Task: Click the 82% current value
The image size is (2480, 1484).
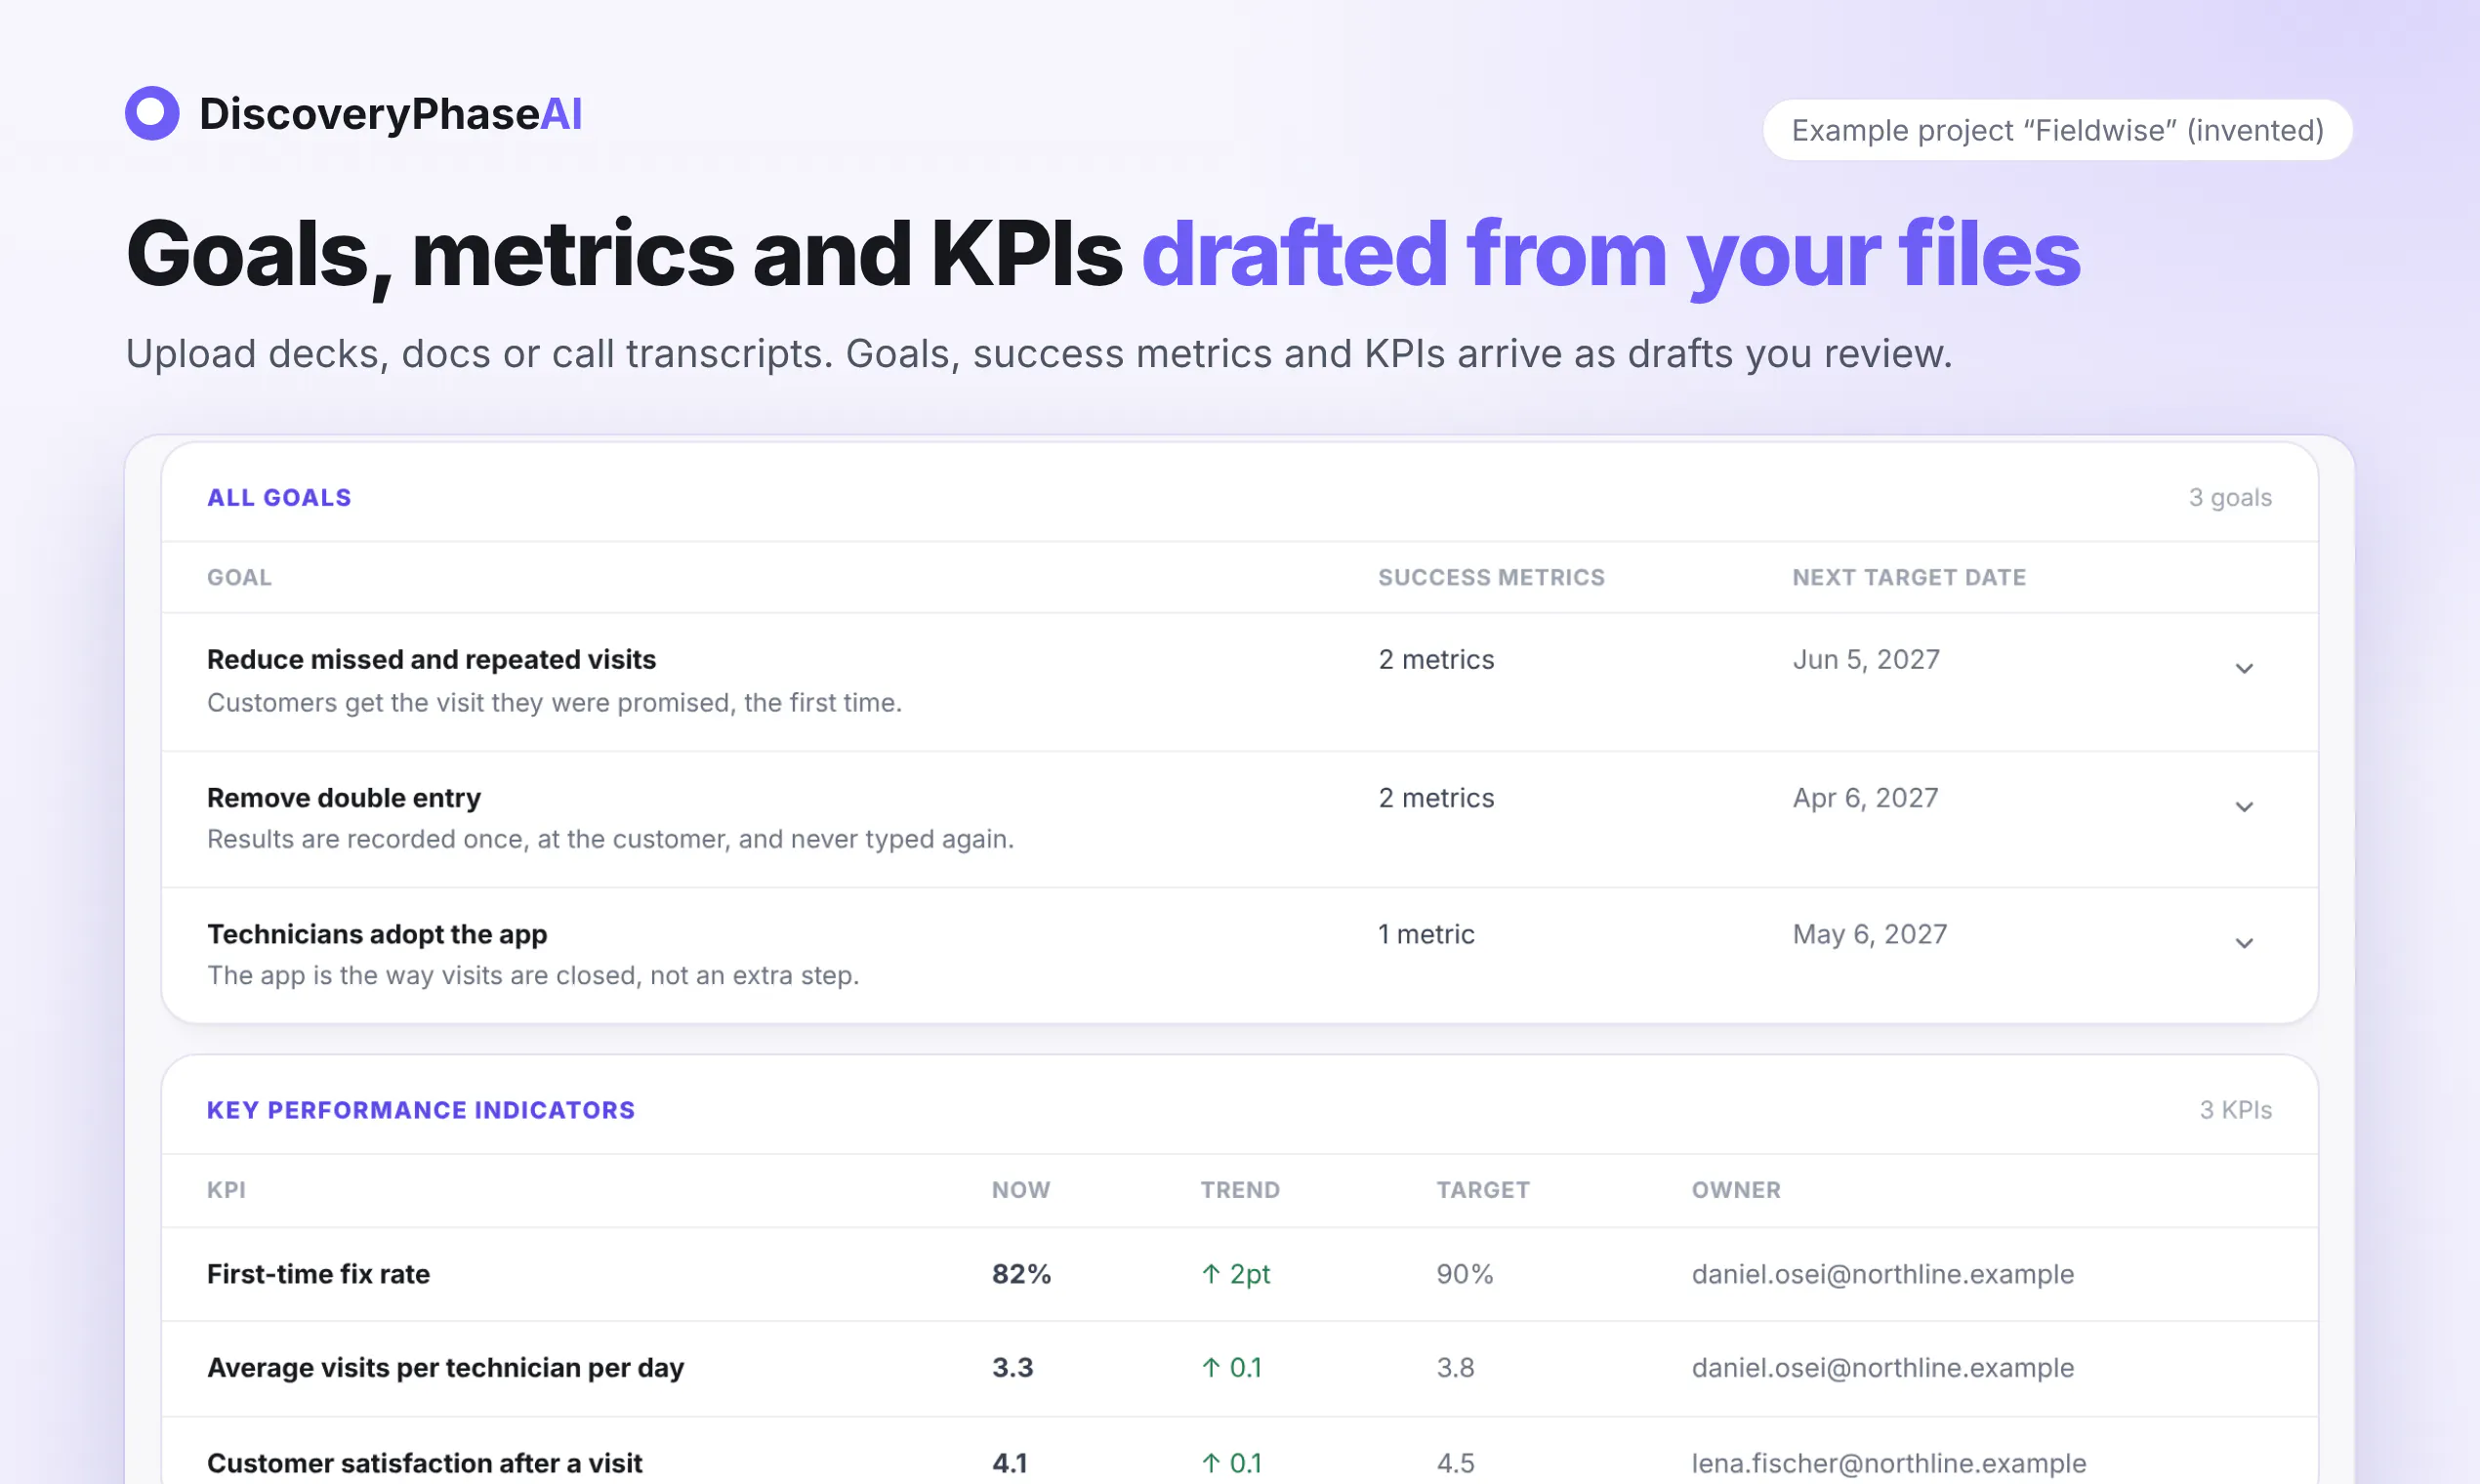Action: click(x=1021, y=1274)
